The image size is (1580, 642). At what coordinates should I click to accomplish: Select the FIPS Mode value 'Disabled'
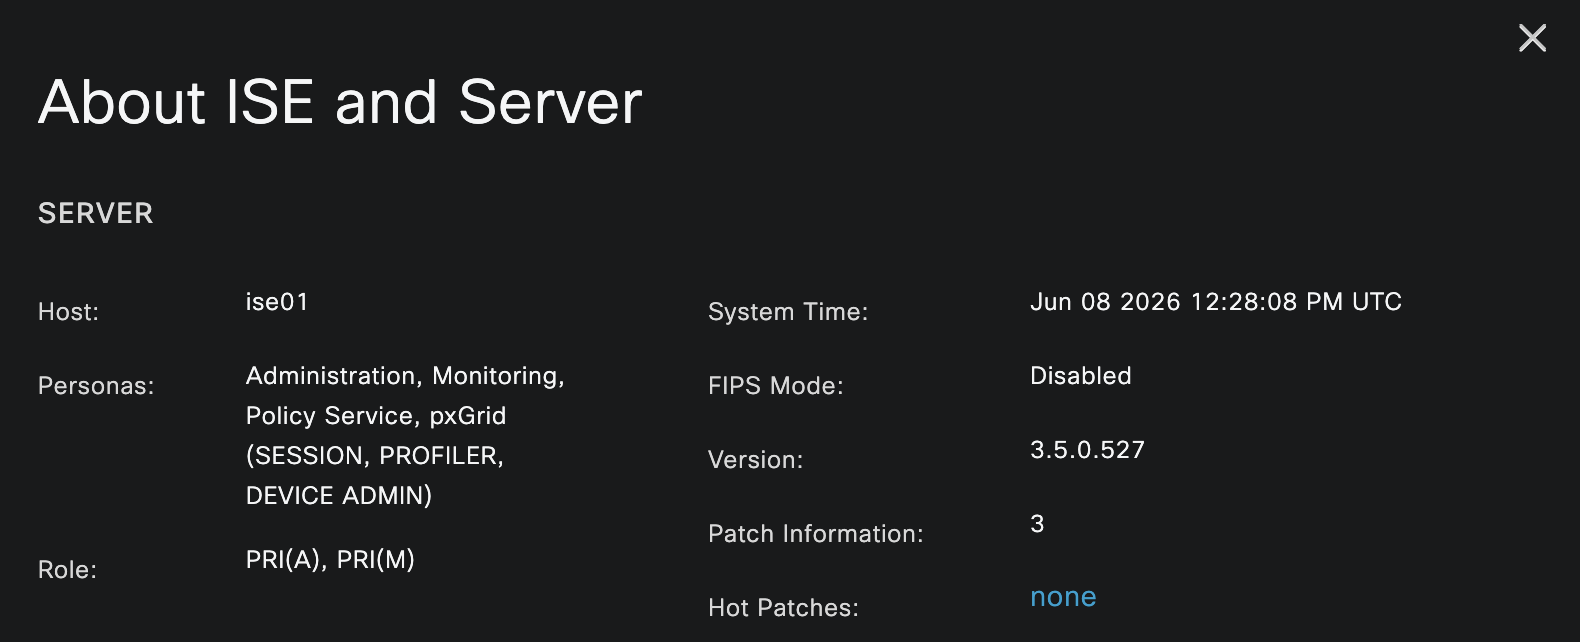point(1081,376)
